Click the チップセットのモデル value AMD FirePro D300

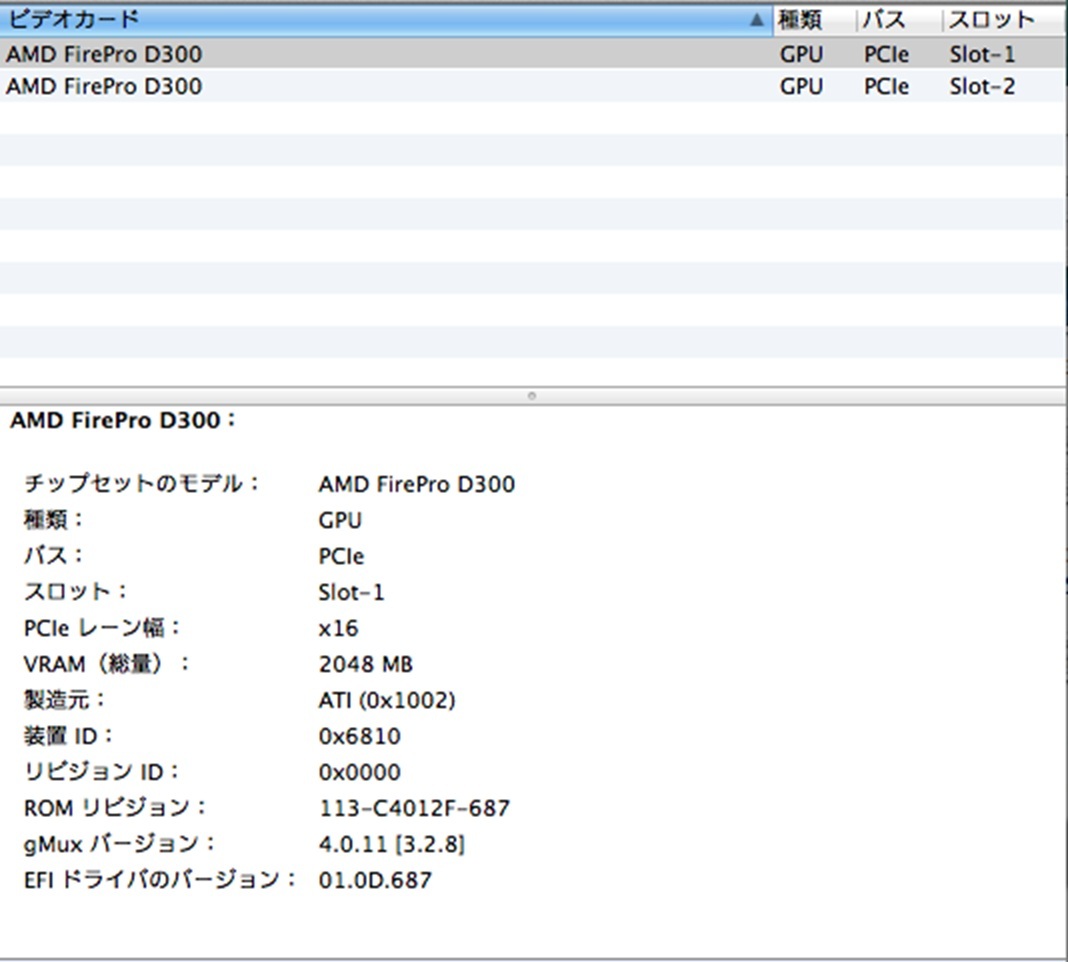coord(417,484)
